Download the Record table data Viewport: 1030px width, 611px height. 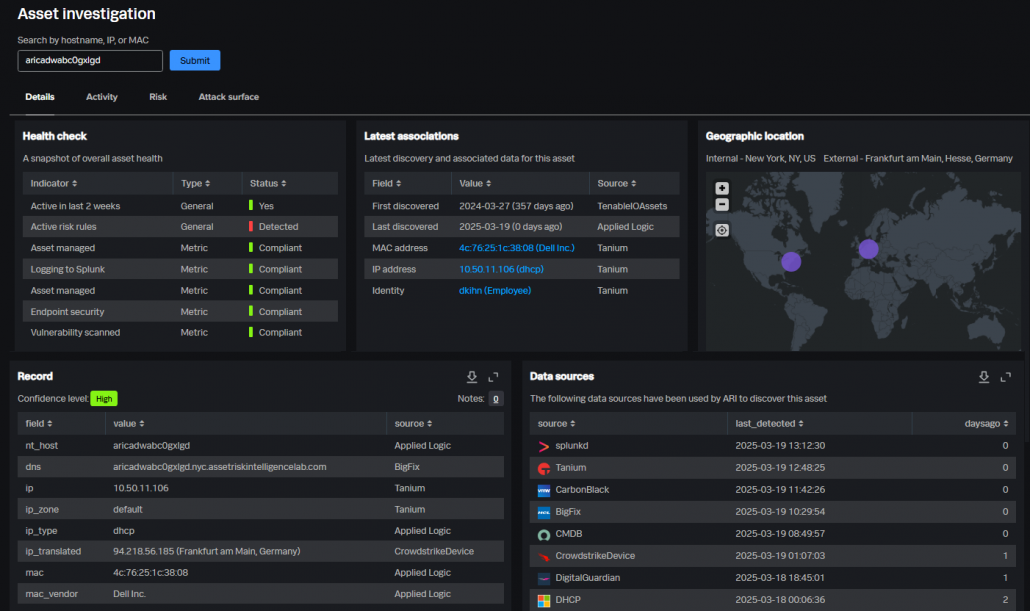(471, 377)
